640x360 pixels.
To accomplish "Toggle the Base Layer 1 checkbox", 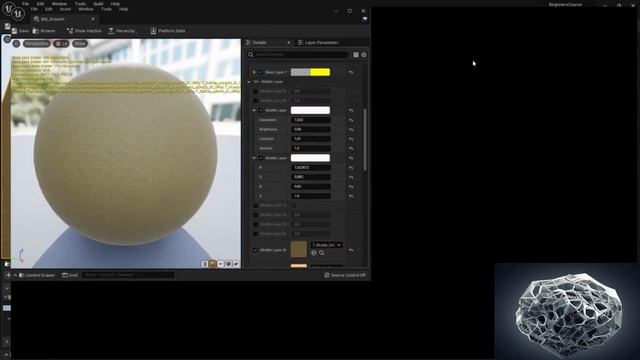I will (260, 72).
